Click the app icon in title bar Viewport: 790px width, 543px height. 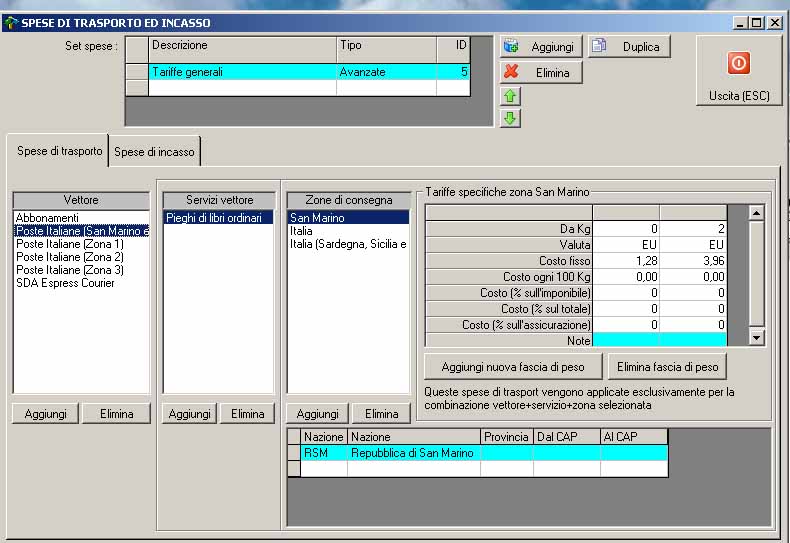[x=10, y=23]
